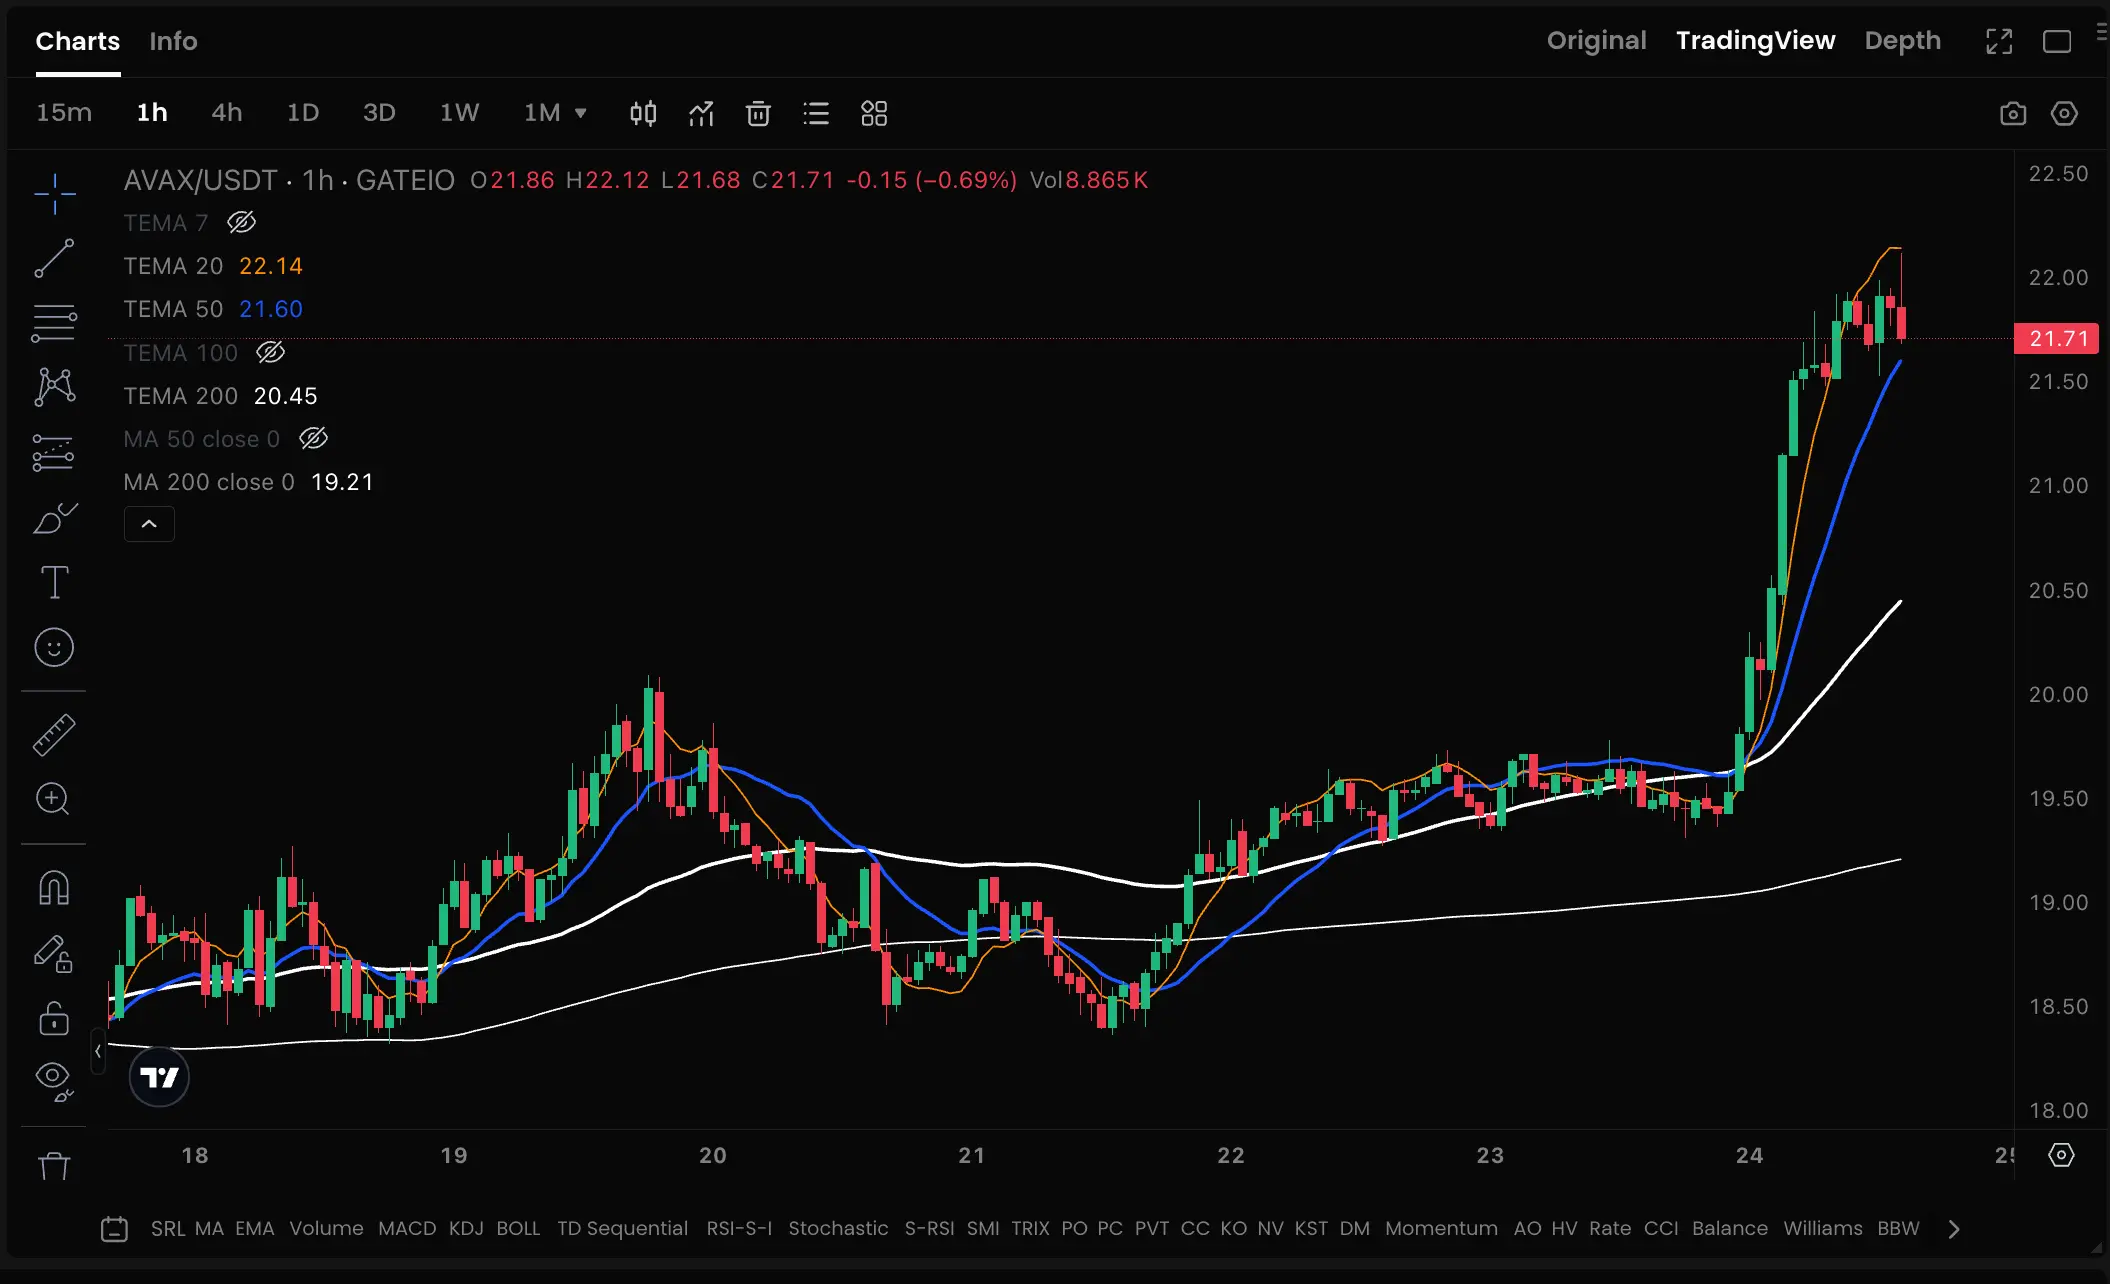The image size is (2110, 1284).
Task: Select the 4h timeframe
Action: tap(226, 112)
